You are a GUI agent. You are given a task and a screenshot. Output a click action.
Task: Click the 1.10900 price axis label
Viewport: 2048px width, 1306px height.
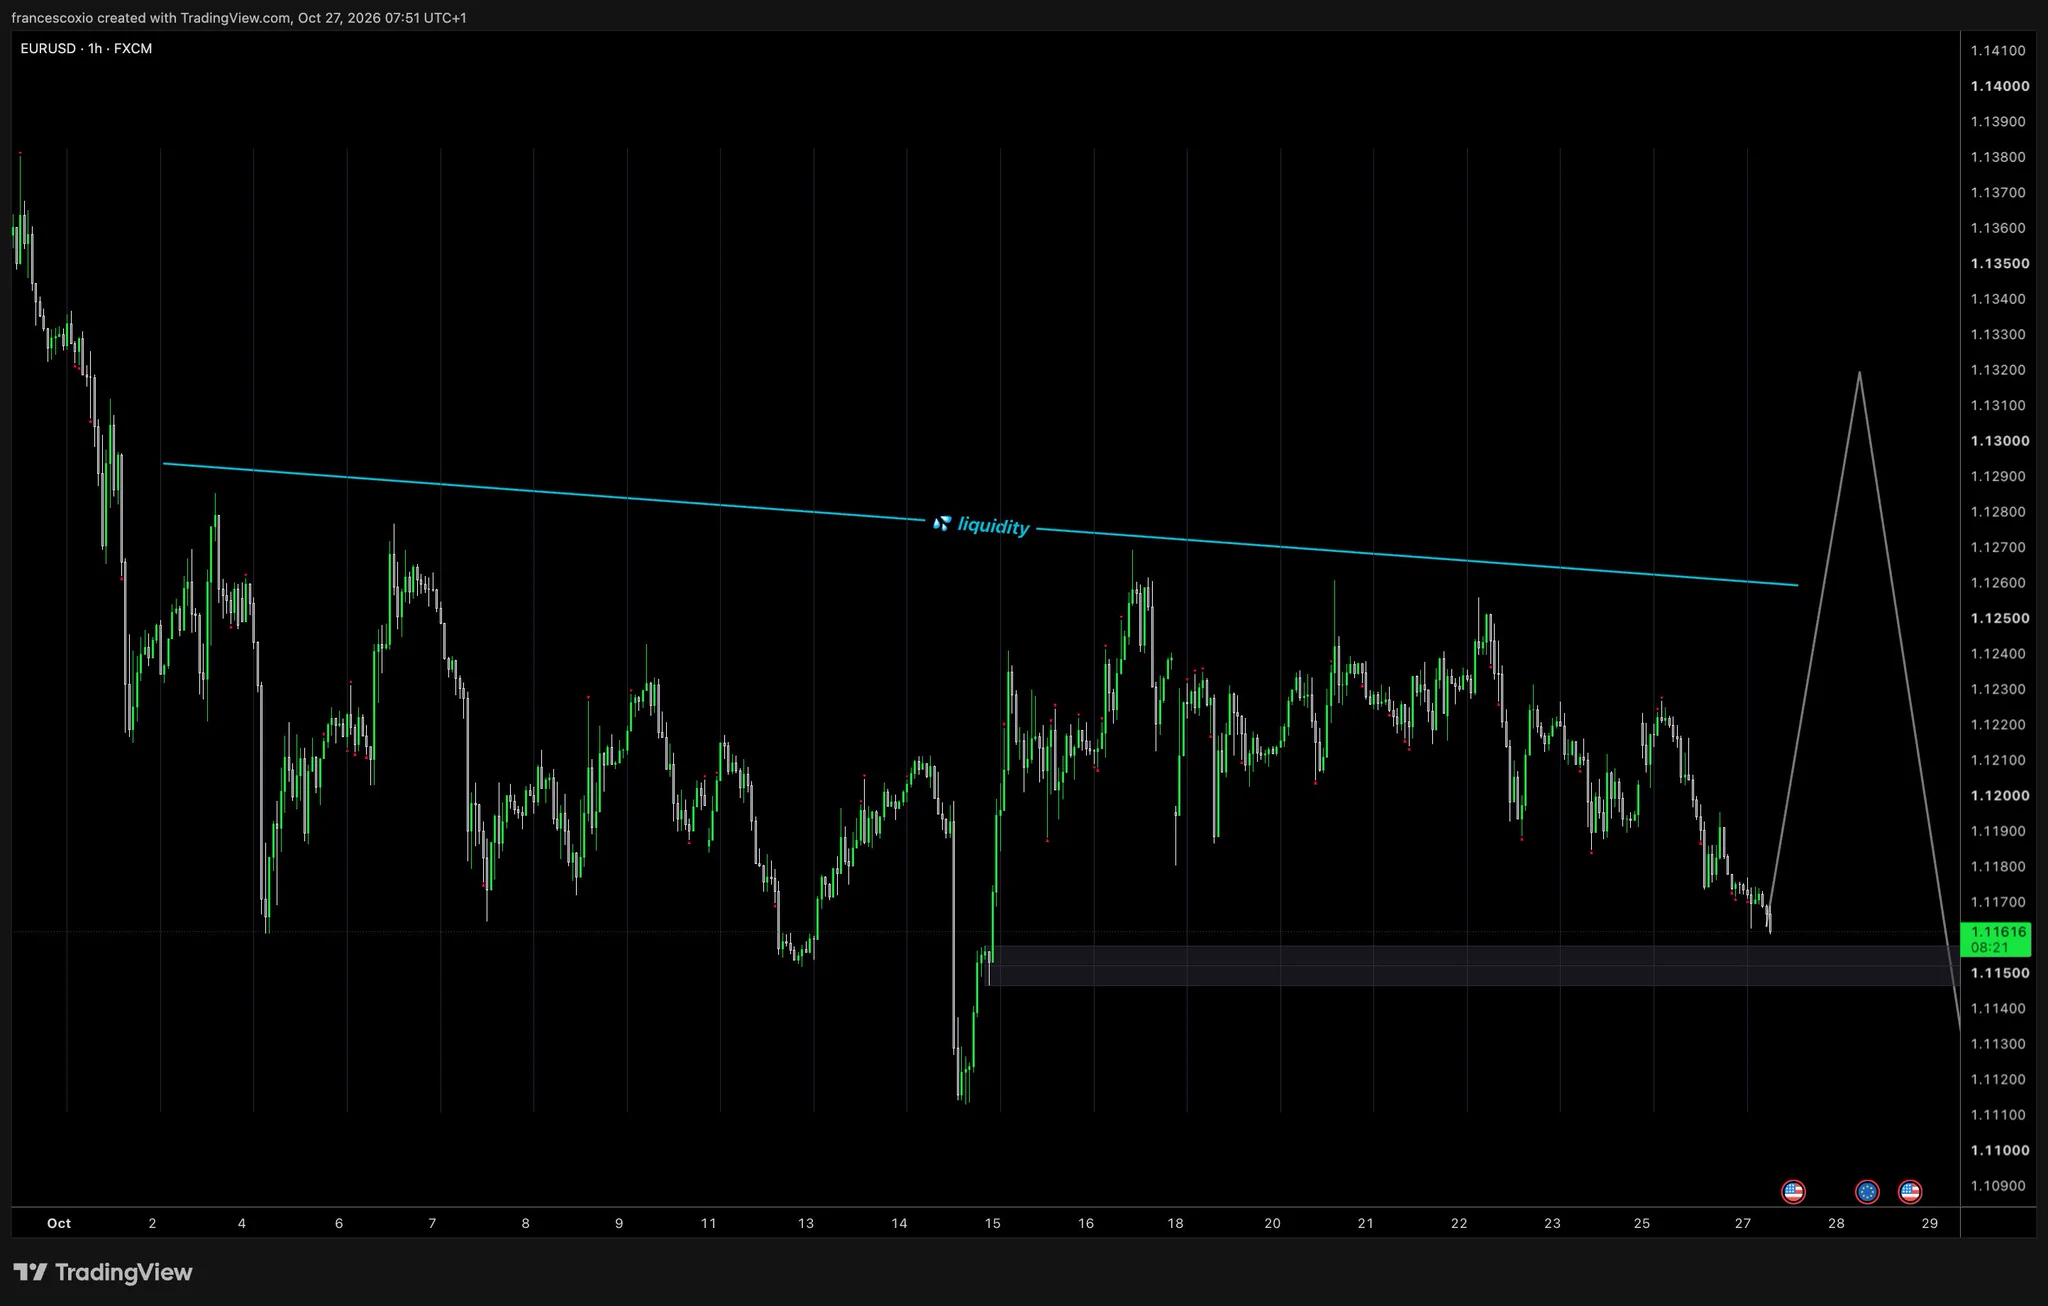pyautogui.click(x=1998, y=1186)
